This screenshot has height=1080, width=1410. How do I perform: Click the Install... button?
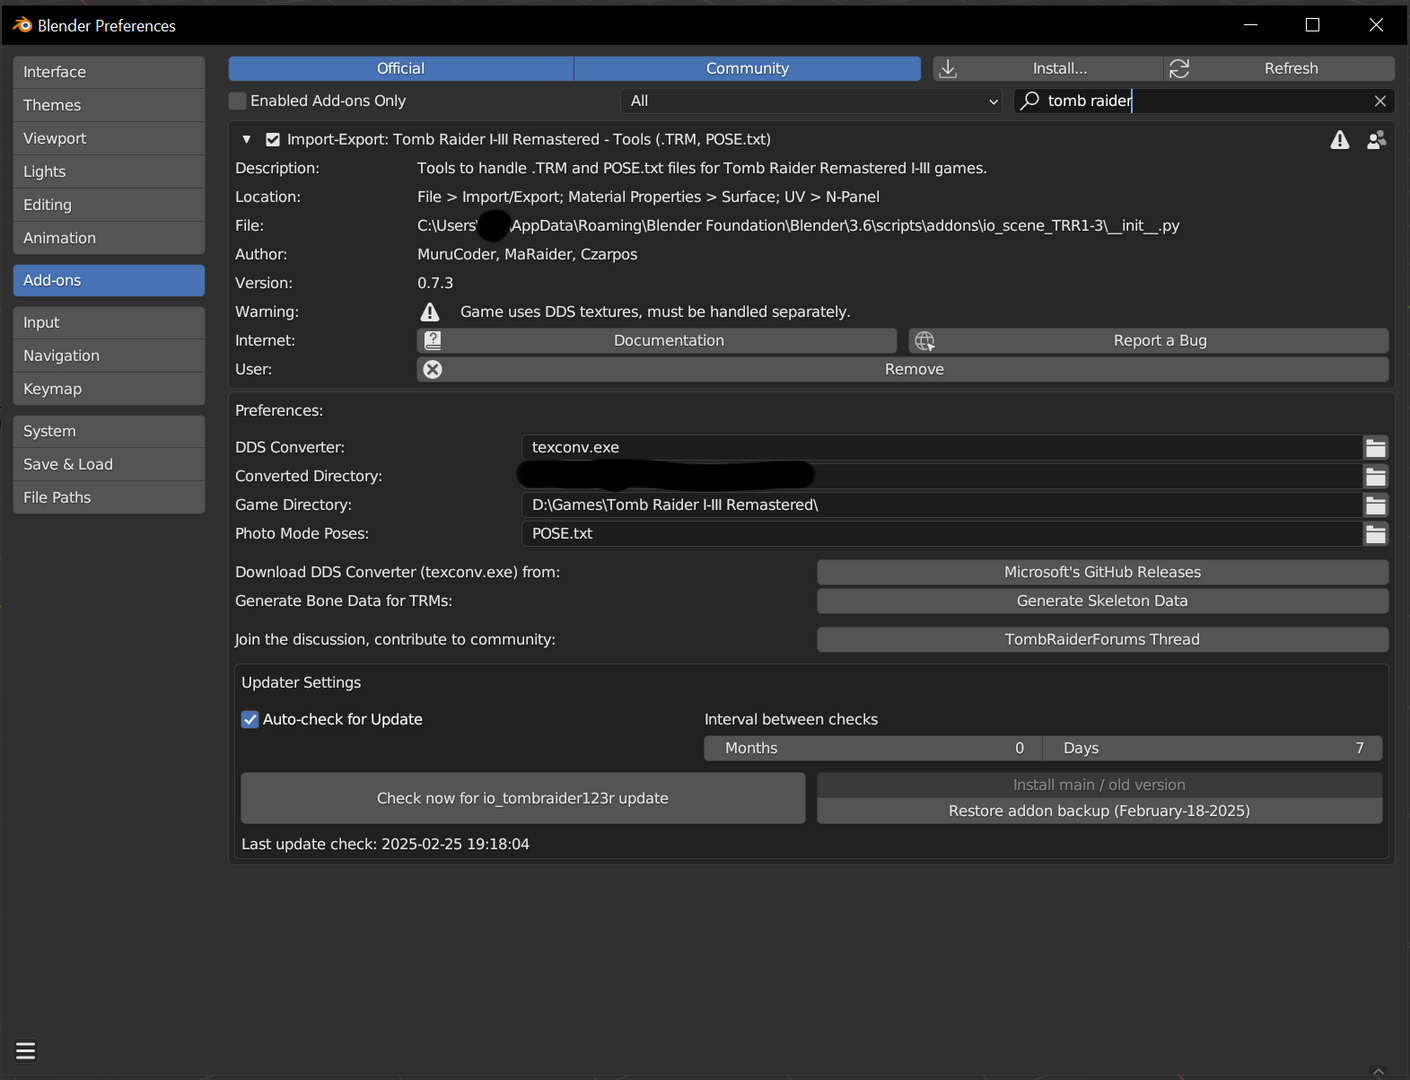point(1048,68)
